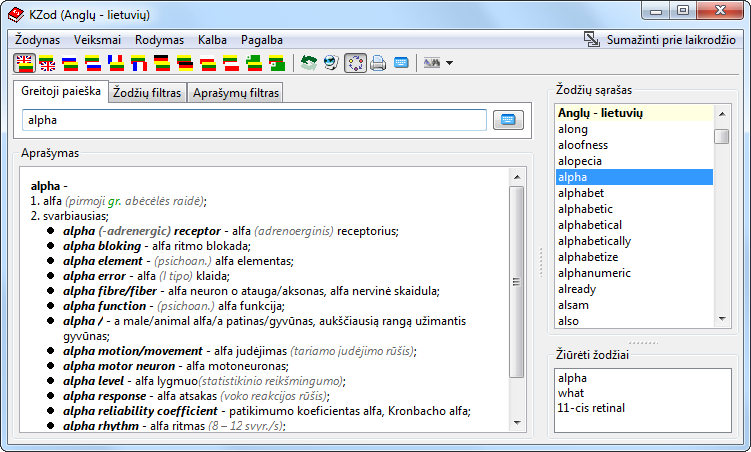Open the Lithuanian–Polish dictionary flag icon
Screen dimensions: 751x452
[231, 63]
